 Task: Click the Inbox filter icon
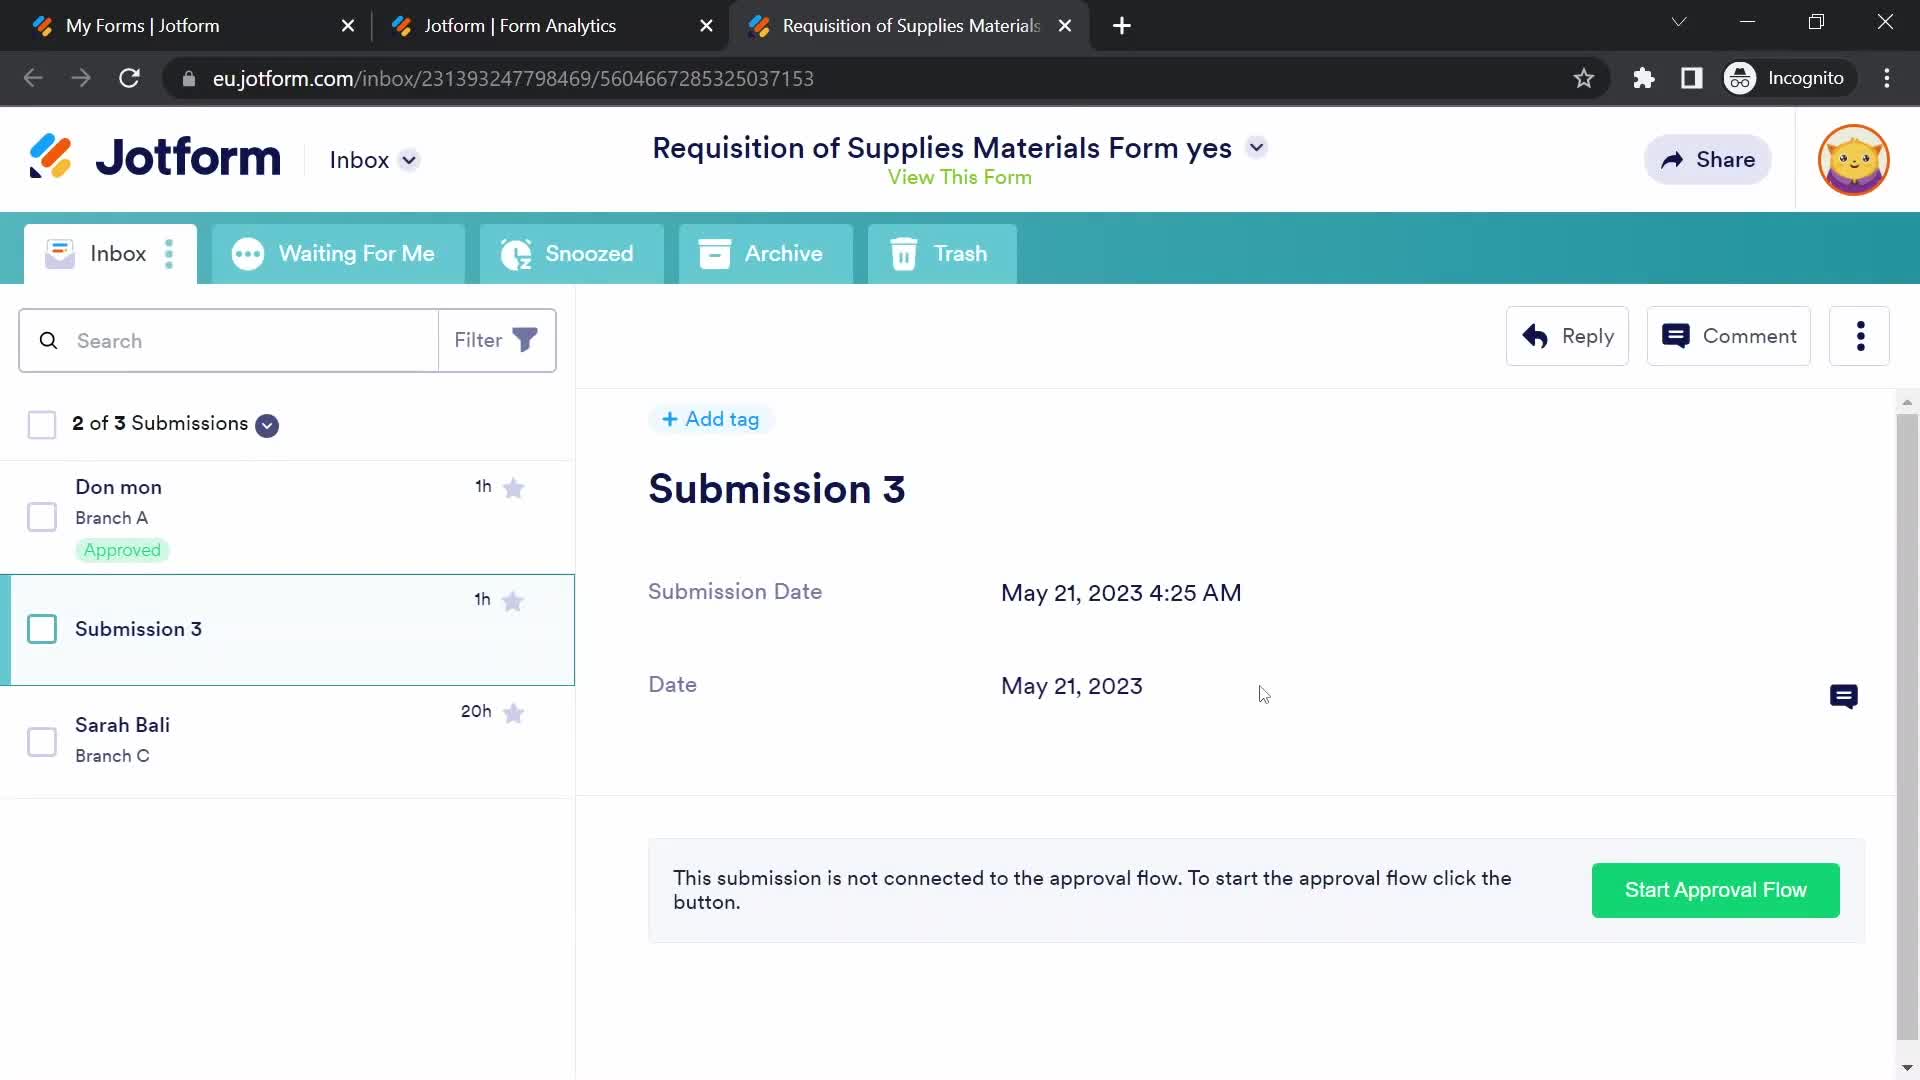click(x=526, y=340)
